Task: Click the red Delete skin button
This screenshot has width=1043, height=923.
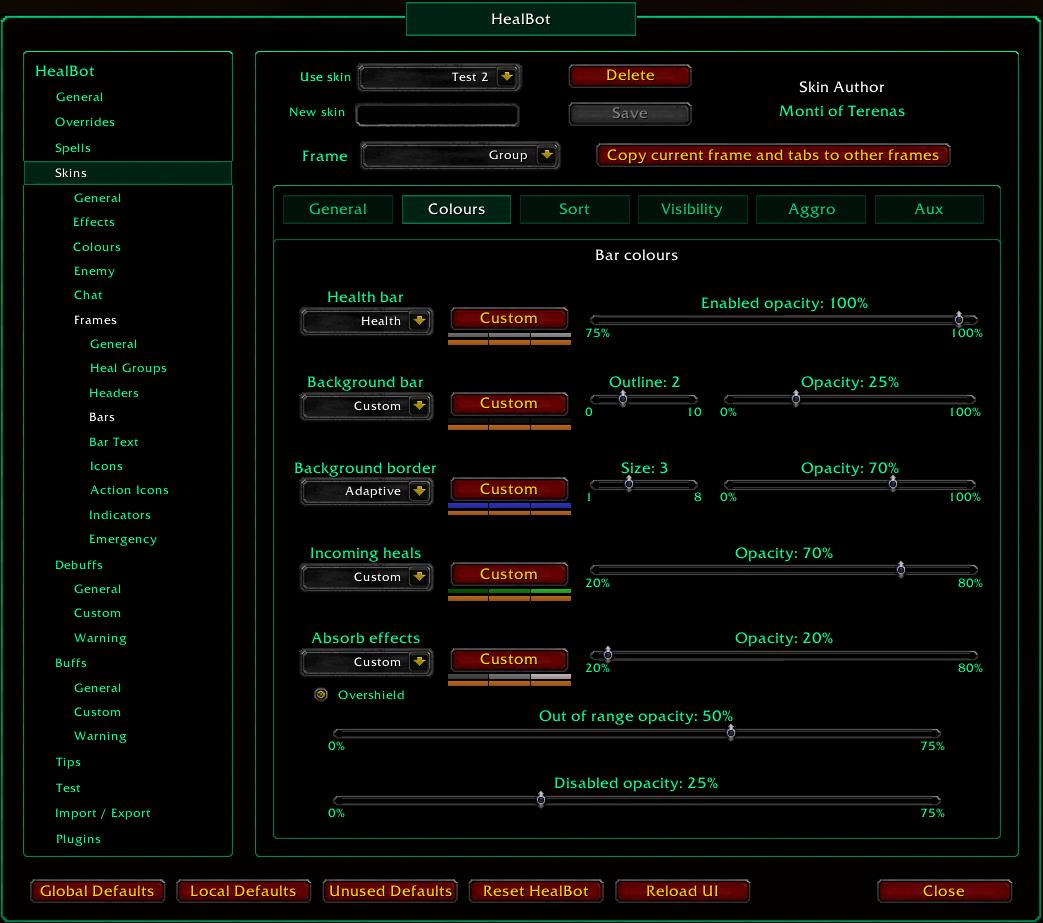Action: point(630,76)
